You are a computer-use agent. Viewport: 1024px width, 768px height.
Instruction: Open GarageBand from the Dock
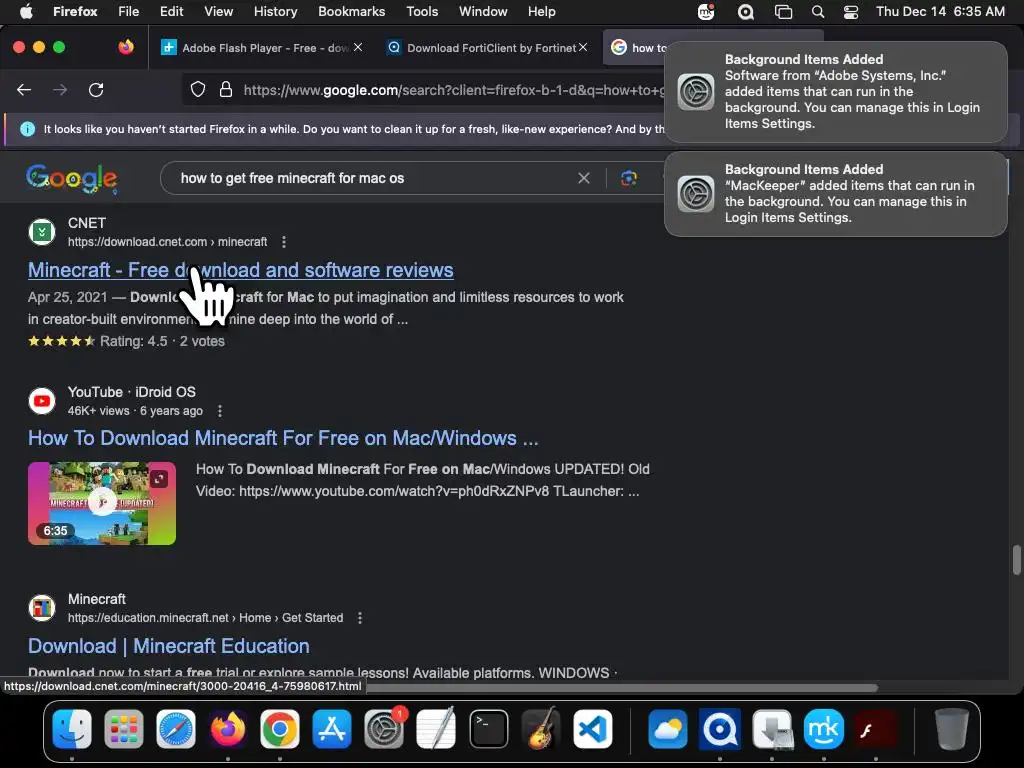[x=541, y=729]
